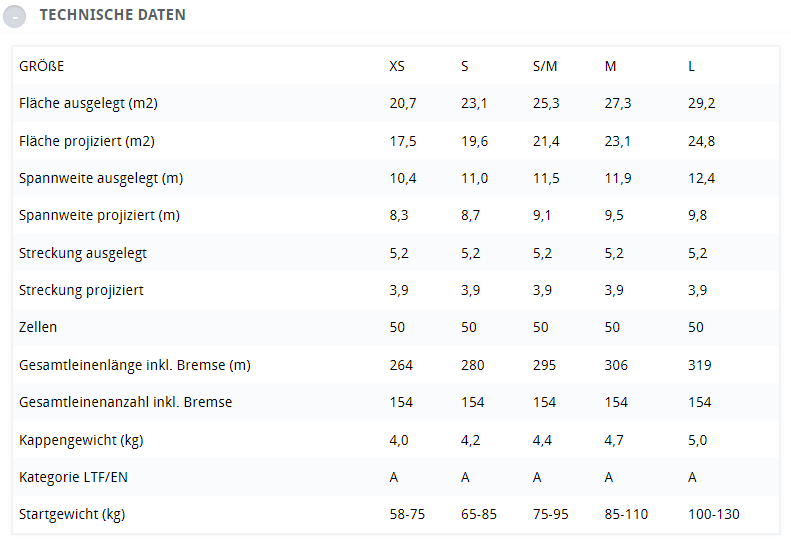Click the Fläche ausgelegt (m2) row label
The image size is (791, 544).
(88, 103)
